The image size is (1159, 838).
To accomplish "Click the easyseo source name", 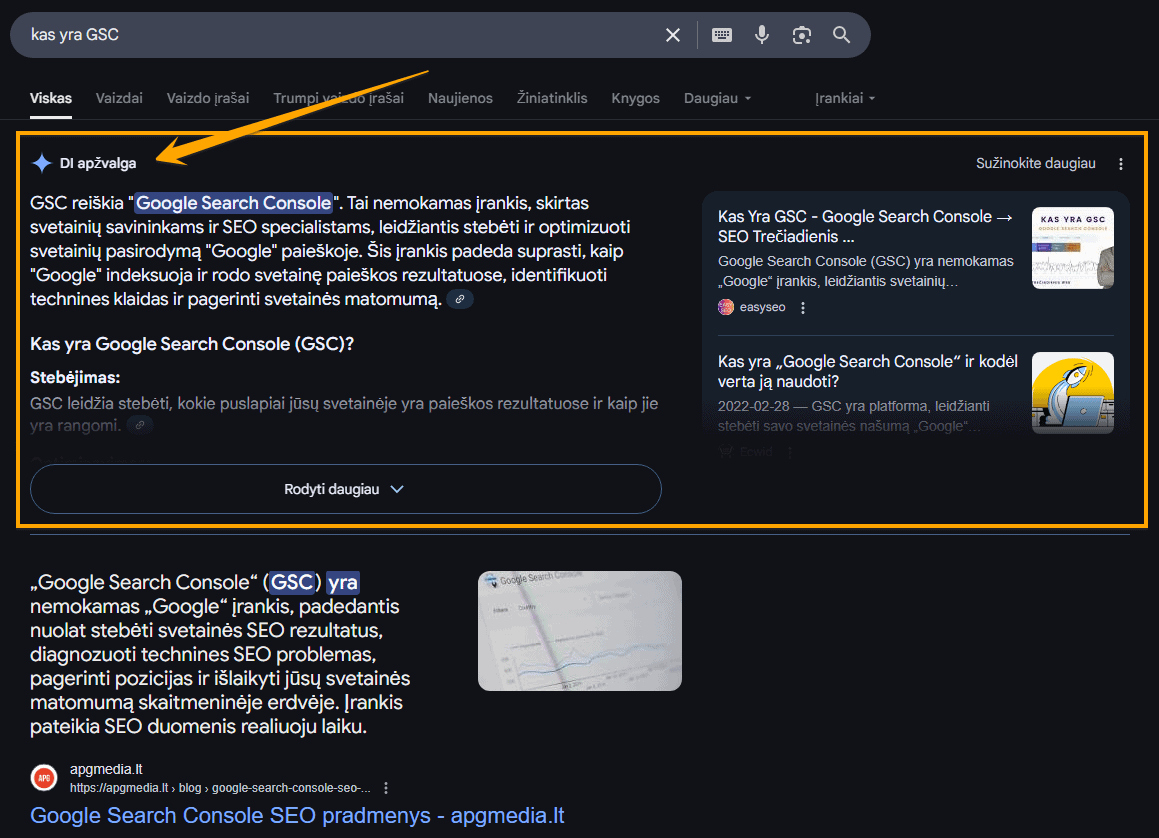I will point(762,307).
